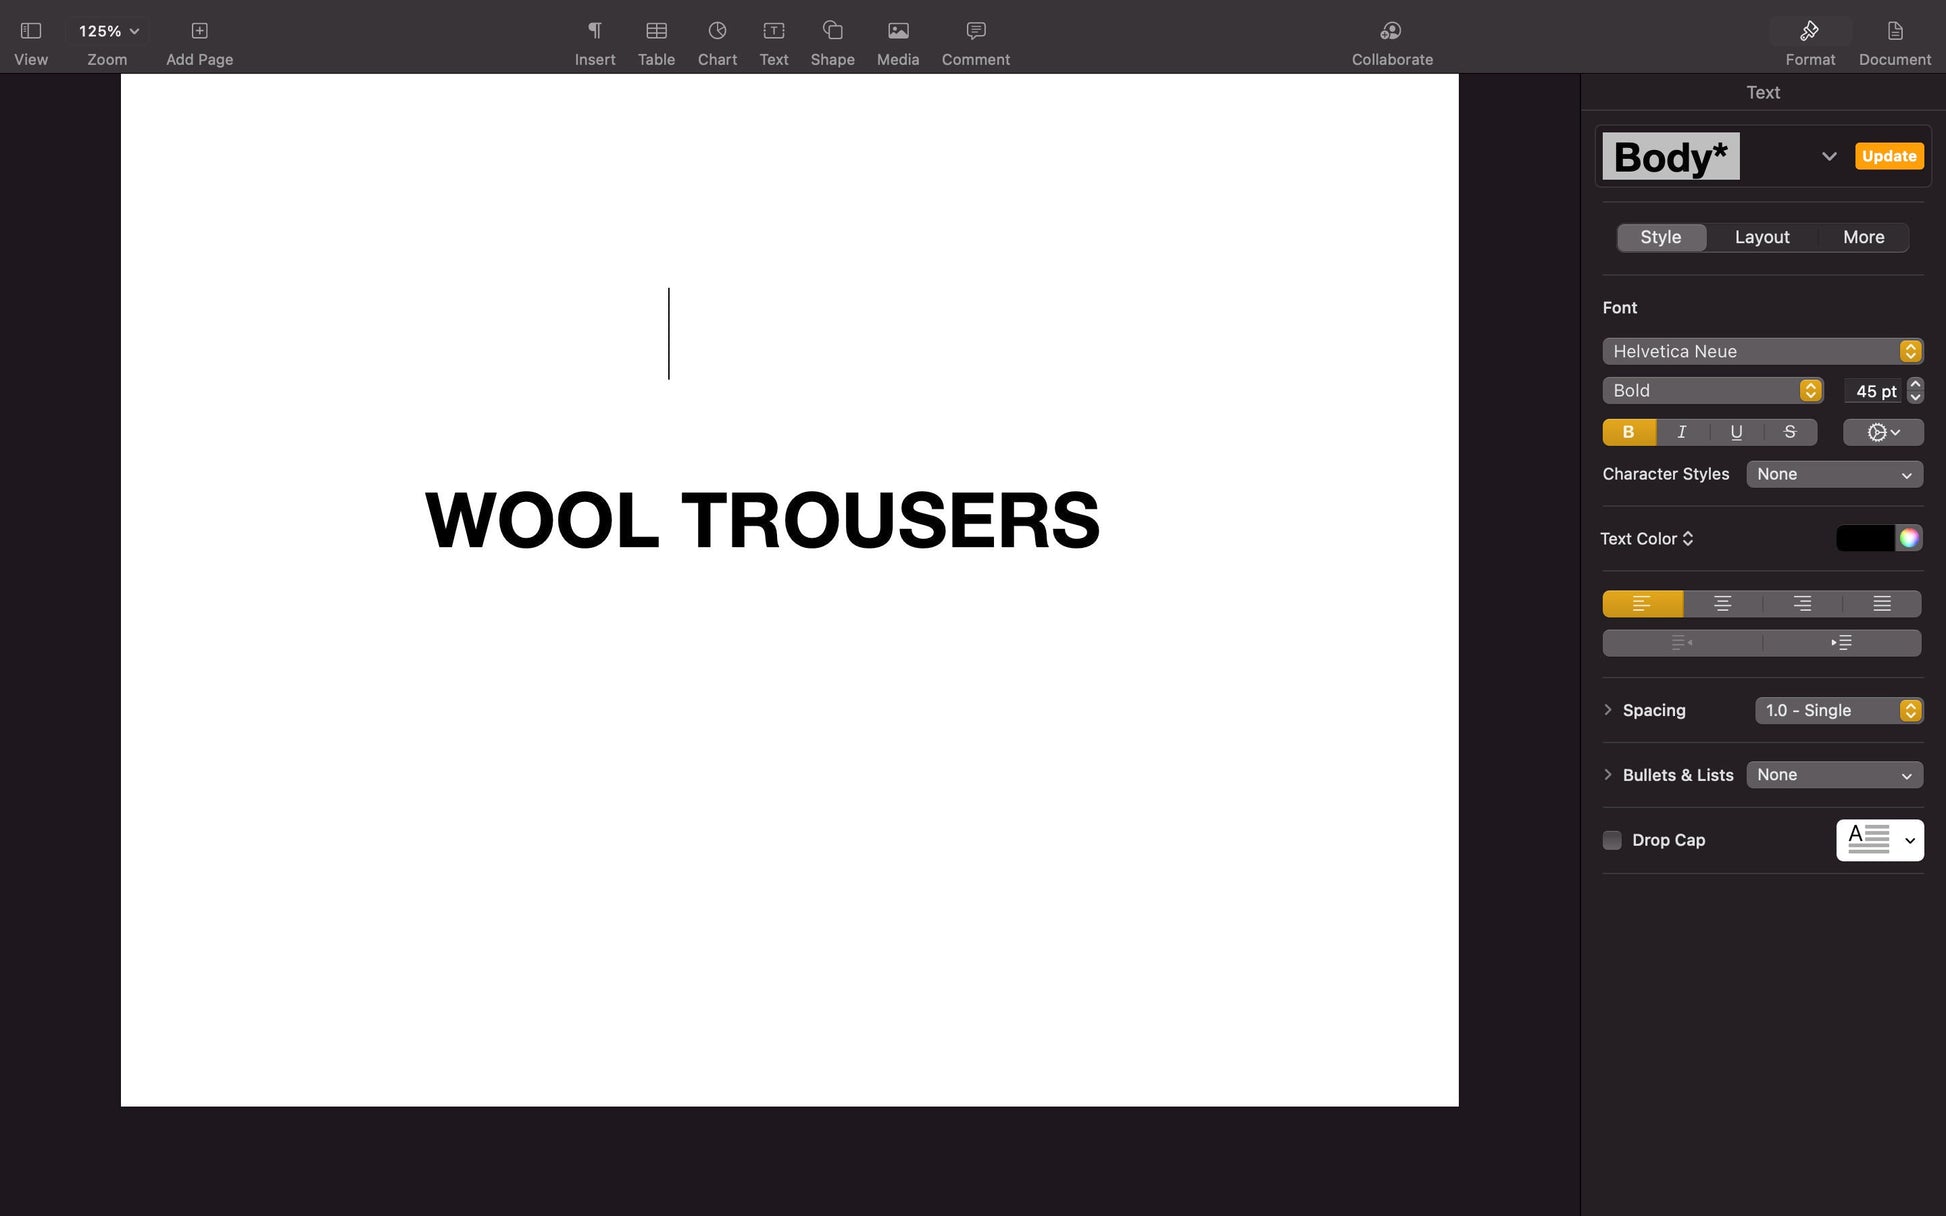Screen dimensions: 1946x1216
Task: Click the color wheel next to Text Color
Action: tap(1909, 538)
